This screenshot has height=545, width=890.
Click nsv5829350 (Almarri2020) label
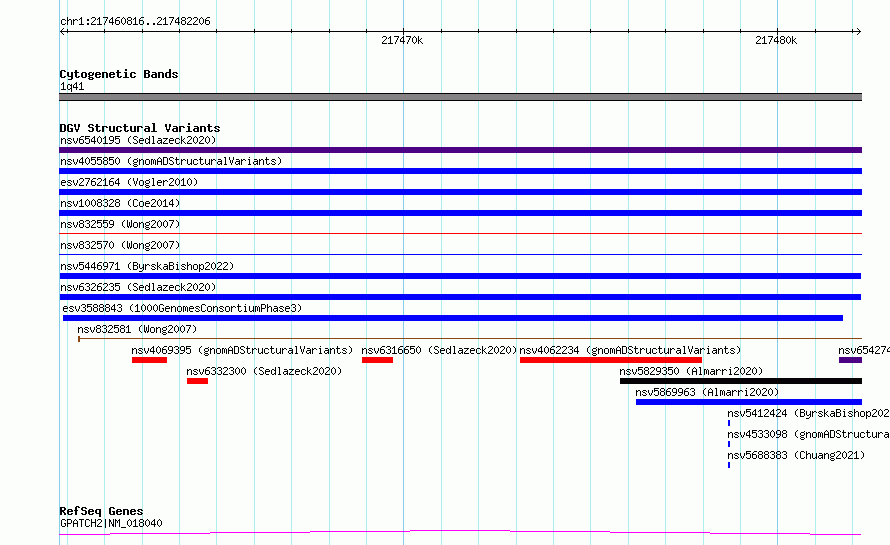tap(691, 371)
